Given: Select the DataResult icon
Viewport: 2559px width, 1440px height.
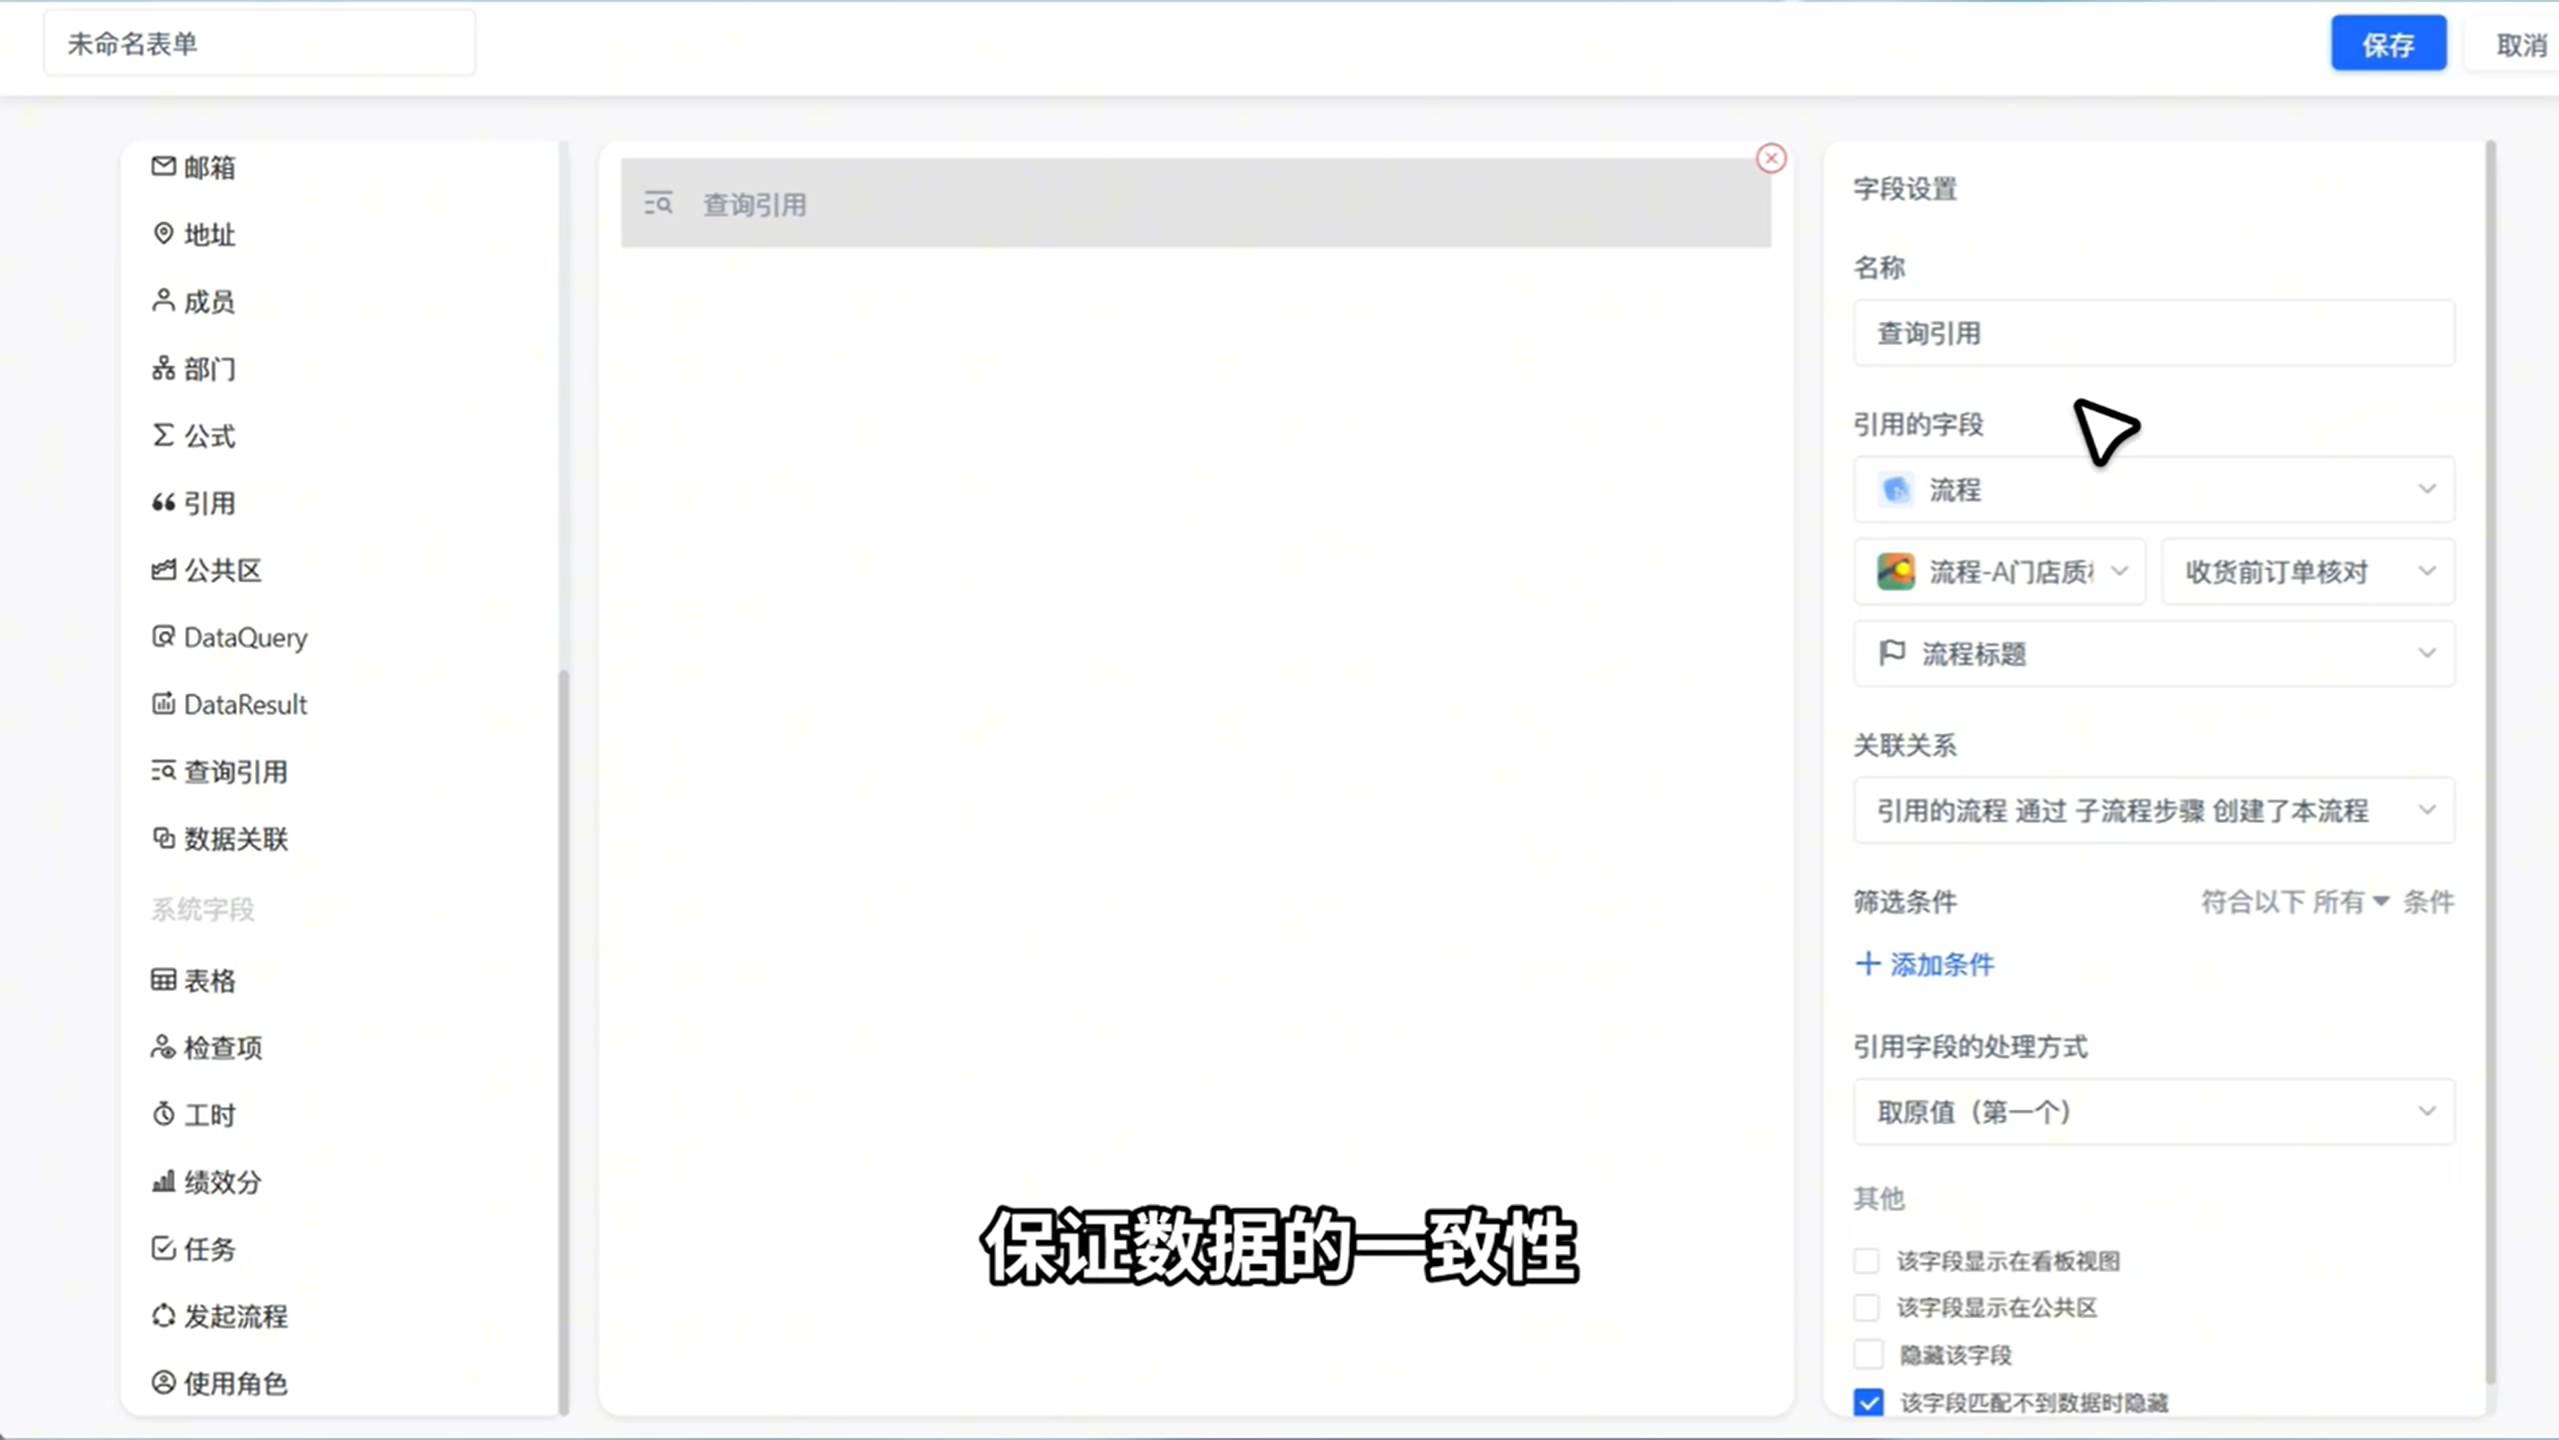Looking at the screenshot, I should click(x=163, y=703).
